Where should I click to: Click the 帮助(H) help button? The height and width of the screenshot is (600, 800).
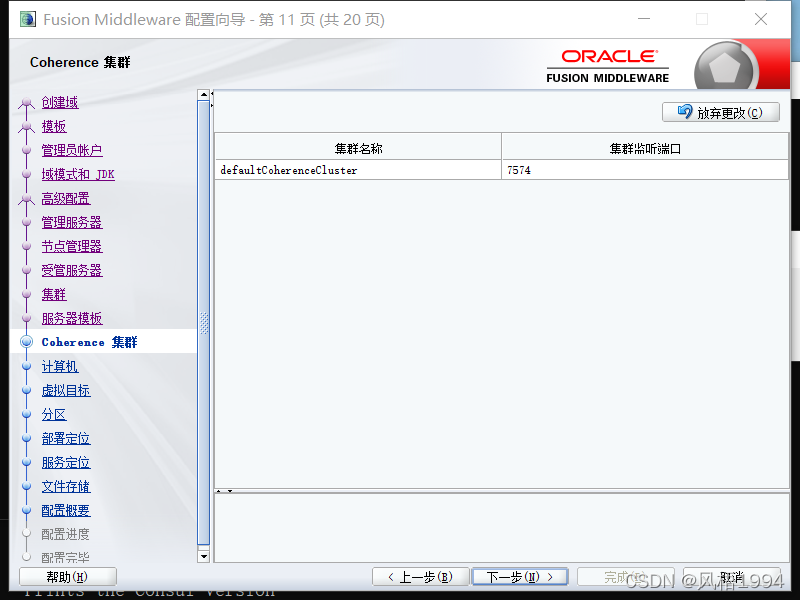pos(67,577)
